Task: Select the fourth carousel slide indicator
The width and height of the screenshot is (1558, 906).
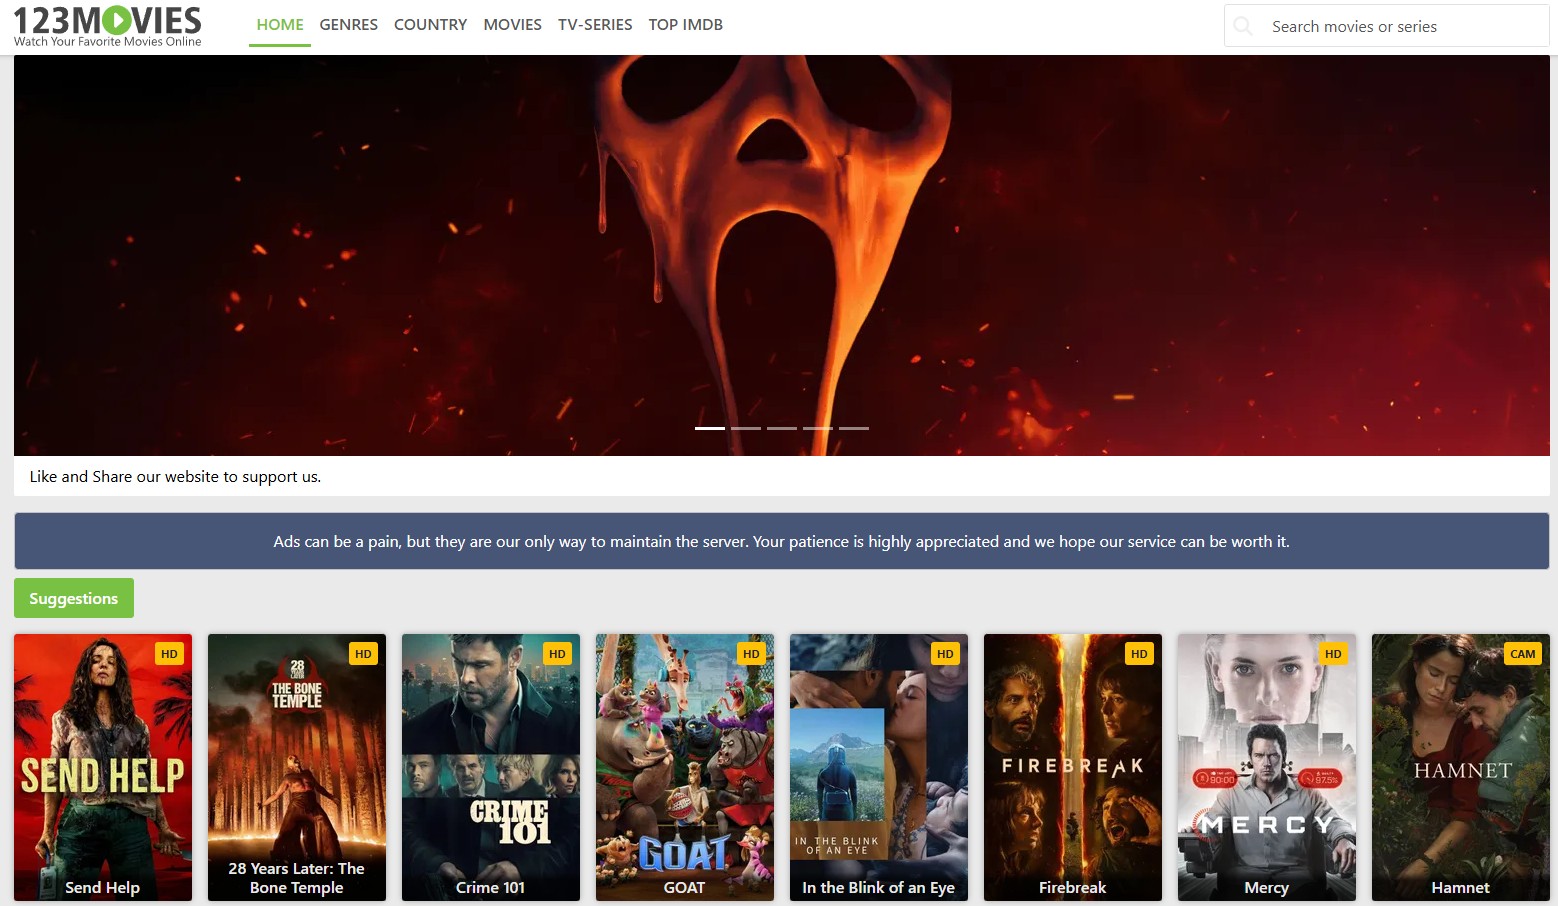Action: [818, 428]
